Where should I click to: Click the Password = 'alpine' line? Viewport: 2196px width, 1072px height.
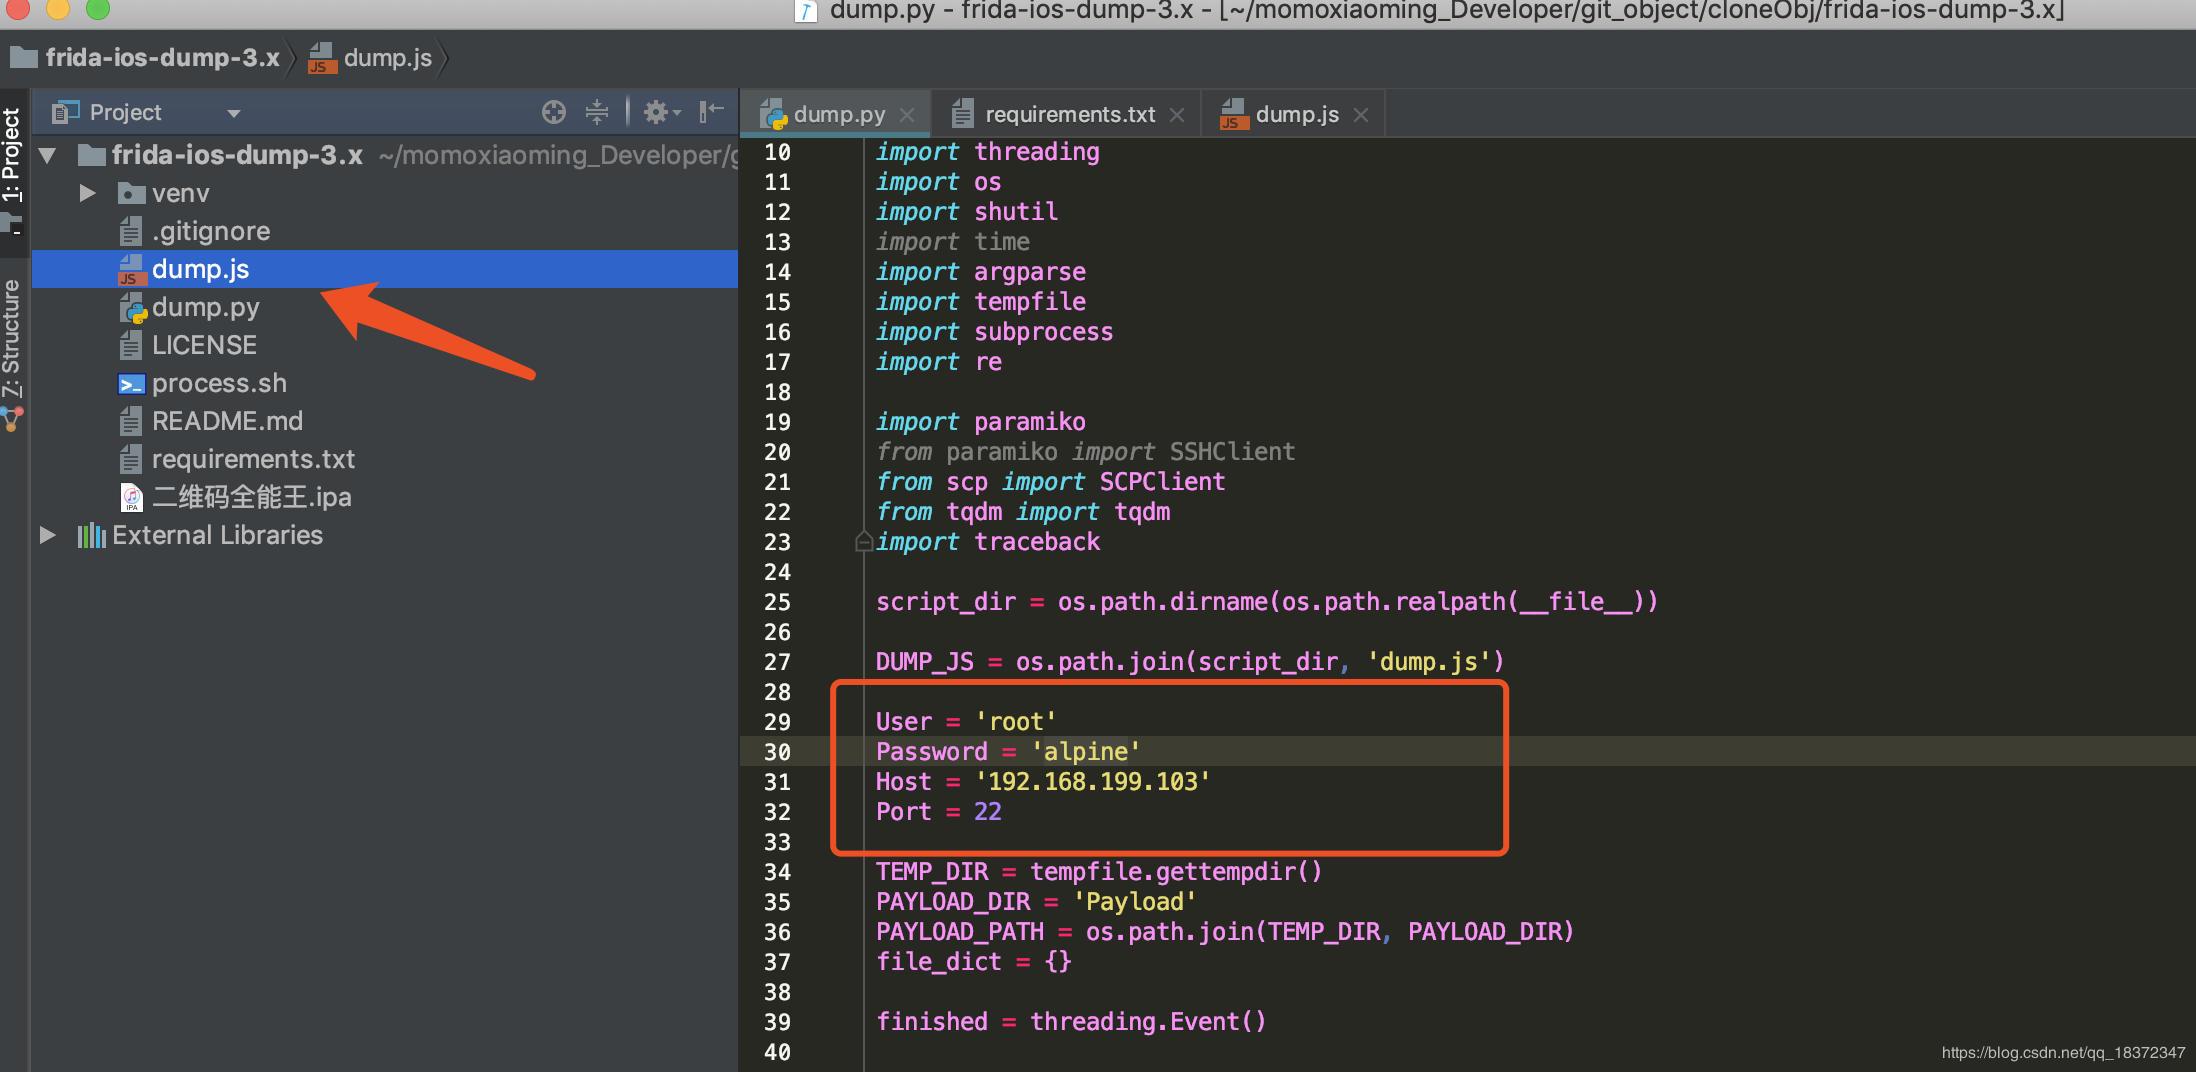(x=1007, y=752)
